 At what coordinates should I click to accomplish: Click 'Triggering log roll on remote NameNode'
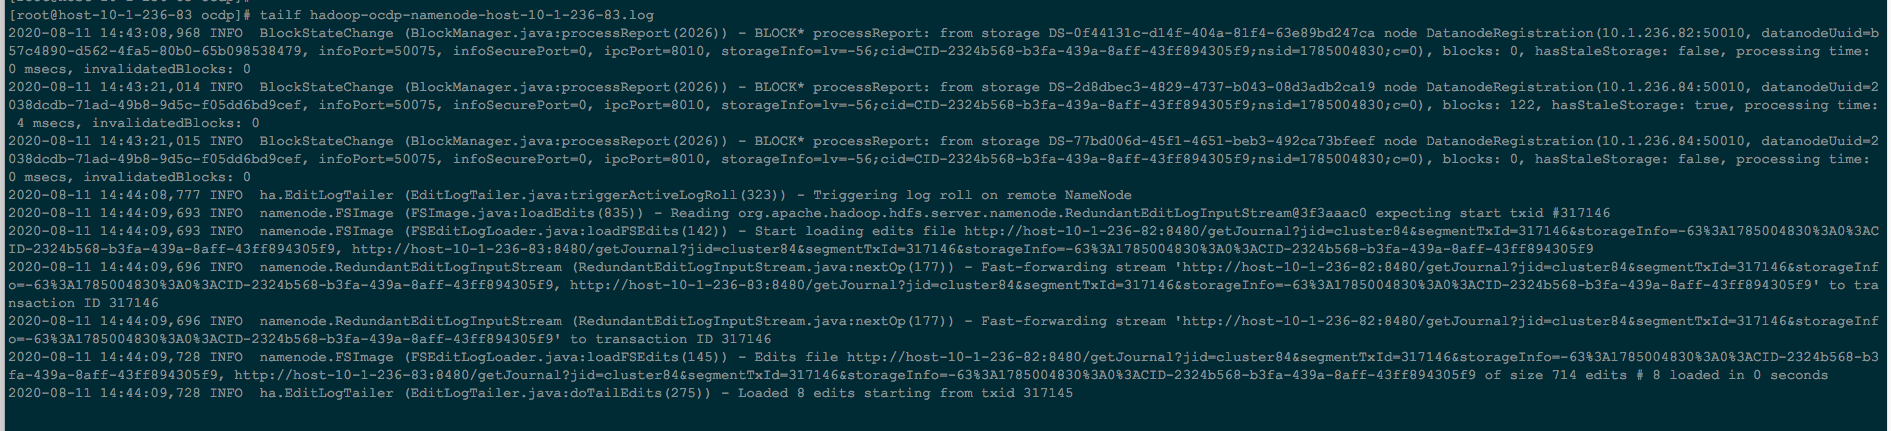(972, 195)
